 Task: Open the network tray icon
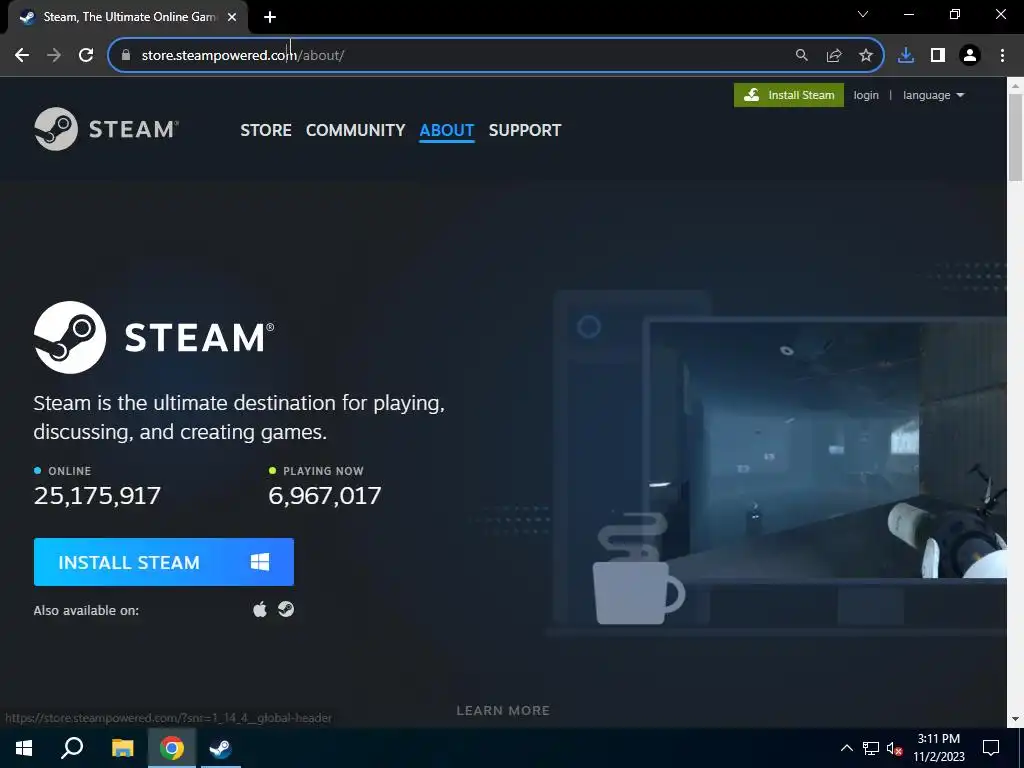[x=871, y=748]
